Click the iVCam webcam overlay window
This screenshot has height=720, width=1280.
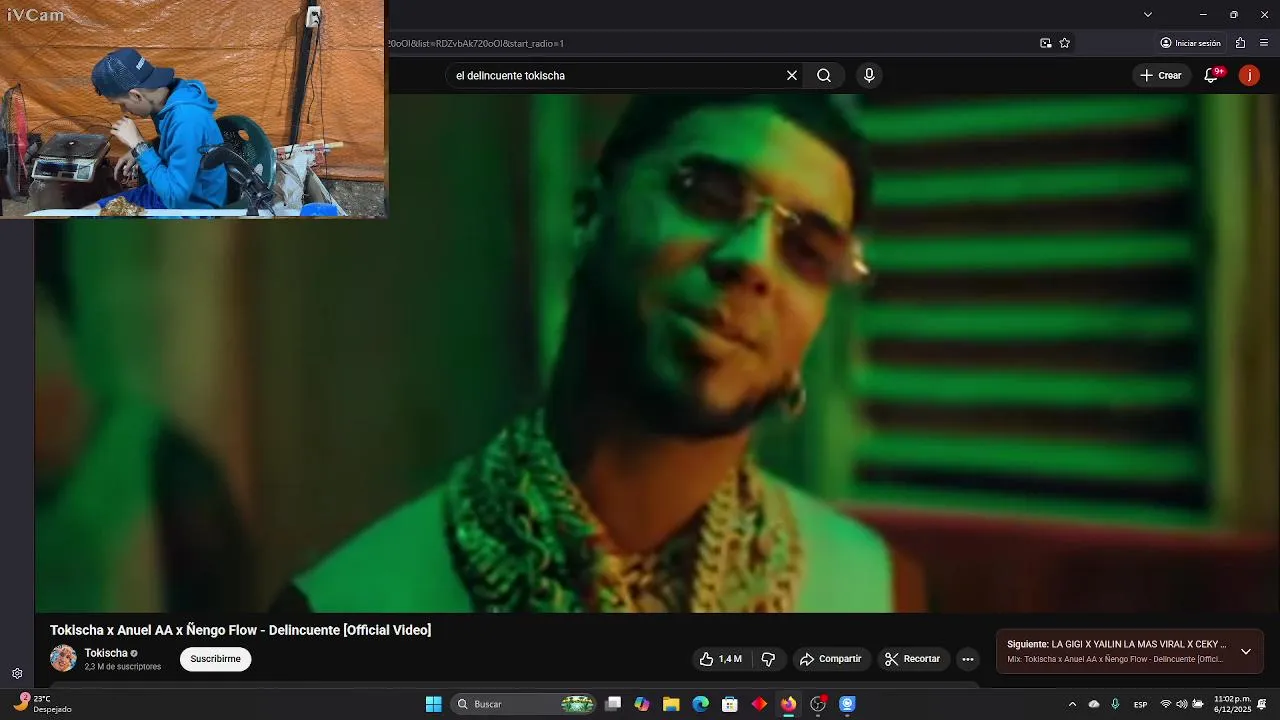pos(192,109)
